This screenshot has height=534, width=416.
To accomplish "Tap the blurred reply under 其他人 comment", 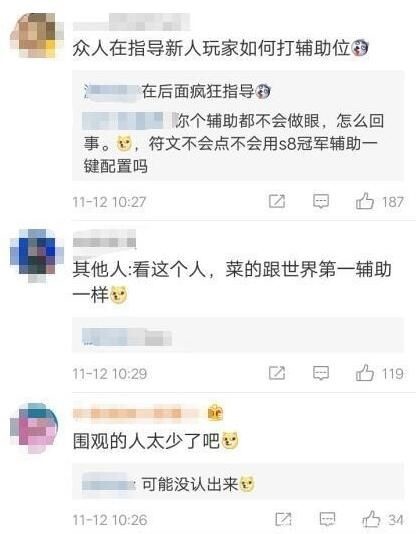I will 127,337.
